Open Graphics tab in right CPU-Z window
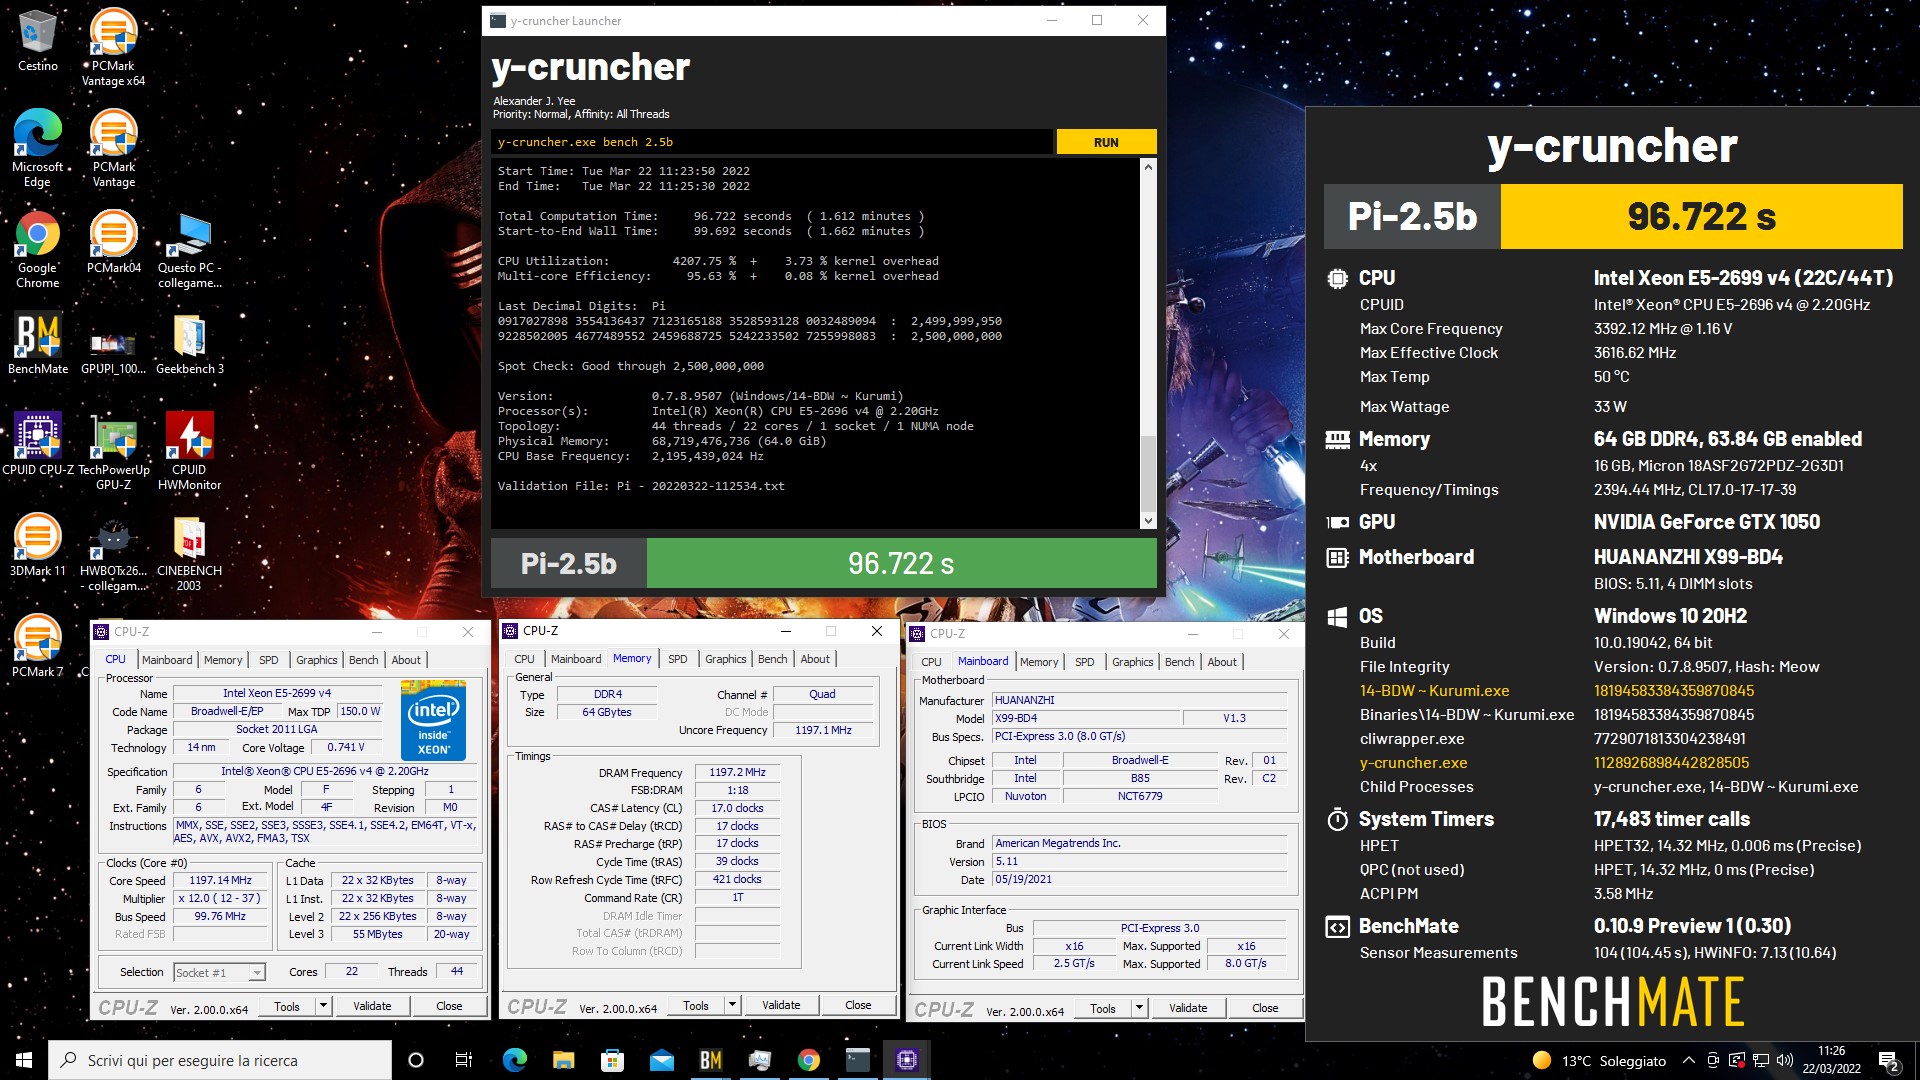1920x1080 pixels. [x=1132, y=662]
